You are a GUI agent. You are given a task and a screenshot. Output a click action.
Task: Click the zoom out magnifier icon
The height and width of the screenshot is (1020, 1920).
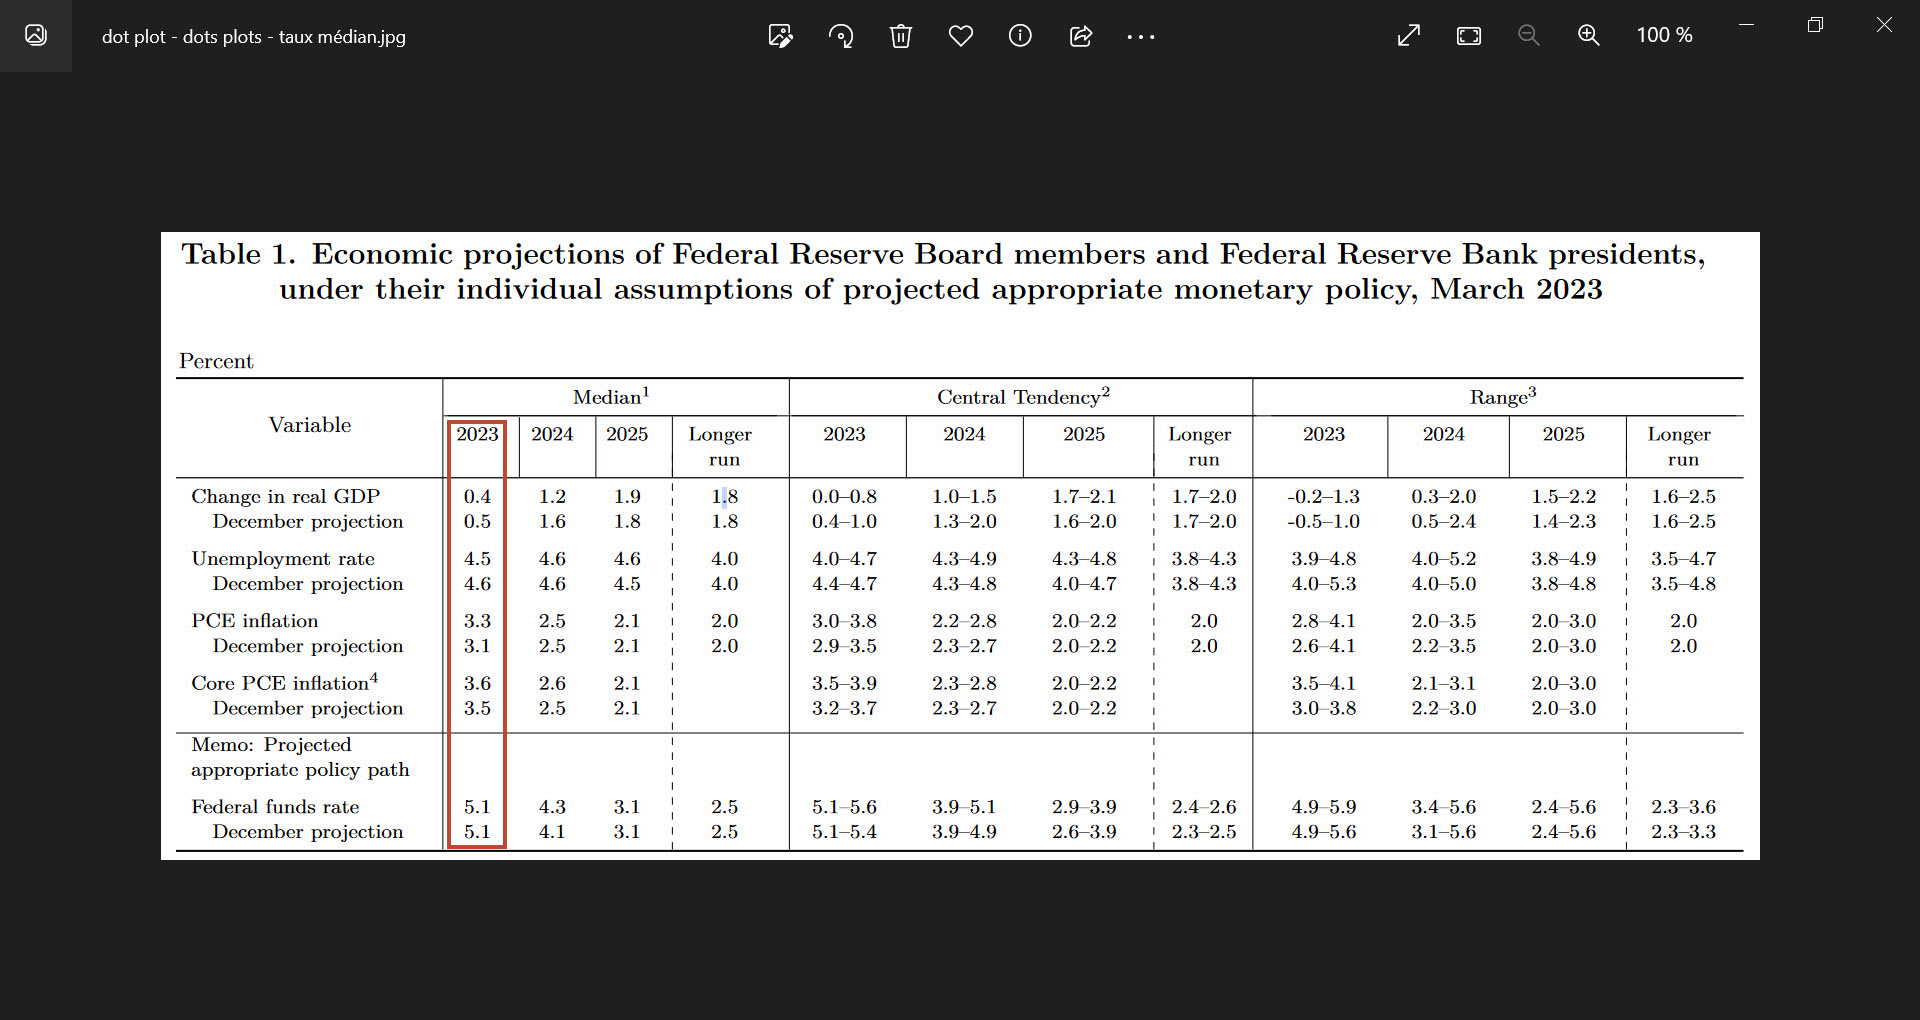[1529, 36]
